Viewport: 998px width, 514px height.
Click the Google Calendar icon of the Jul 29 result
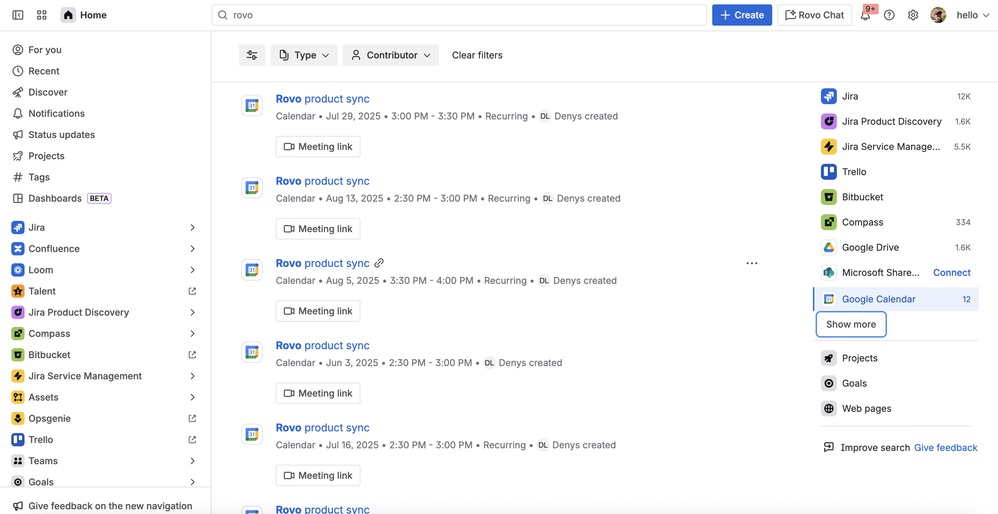pyautogui.click(x=252, y=106)
